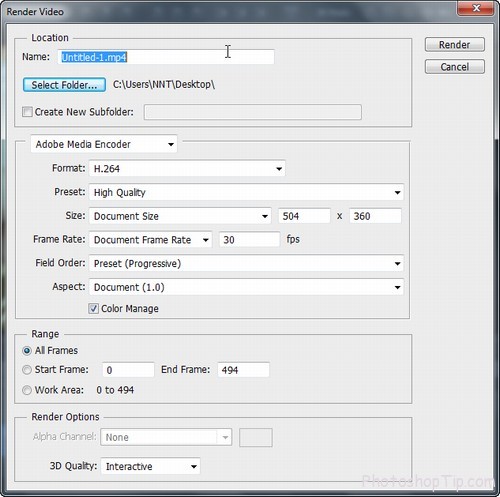Image resolution: width=500 pixels, height=497 pixels.
Task: Open the Aspect Document (1.0) dropdown
Action: pos(246,287)
